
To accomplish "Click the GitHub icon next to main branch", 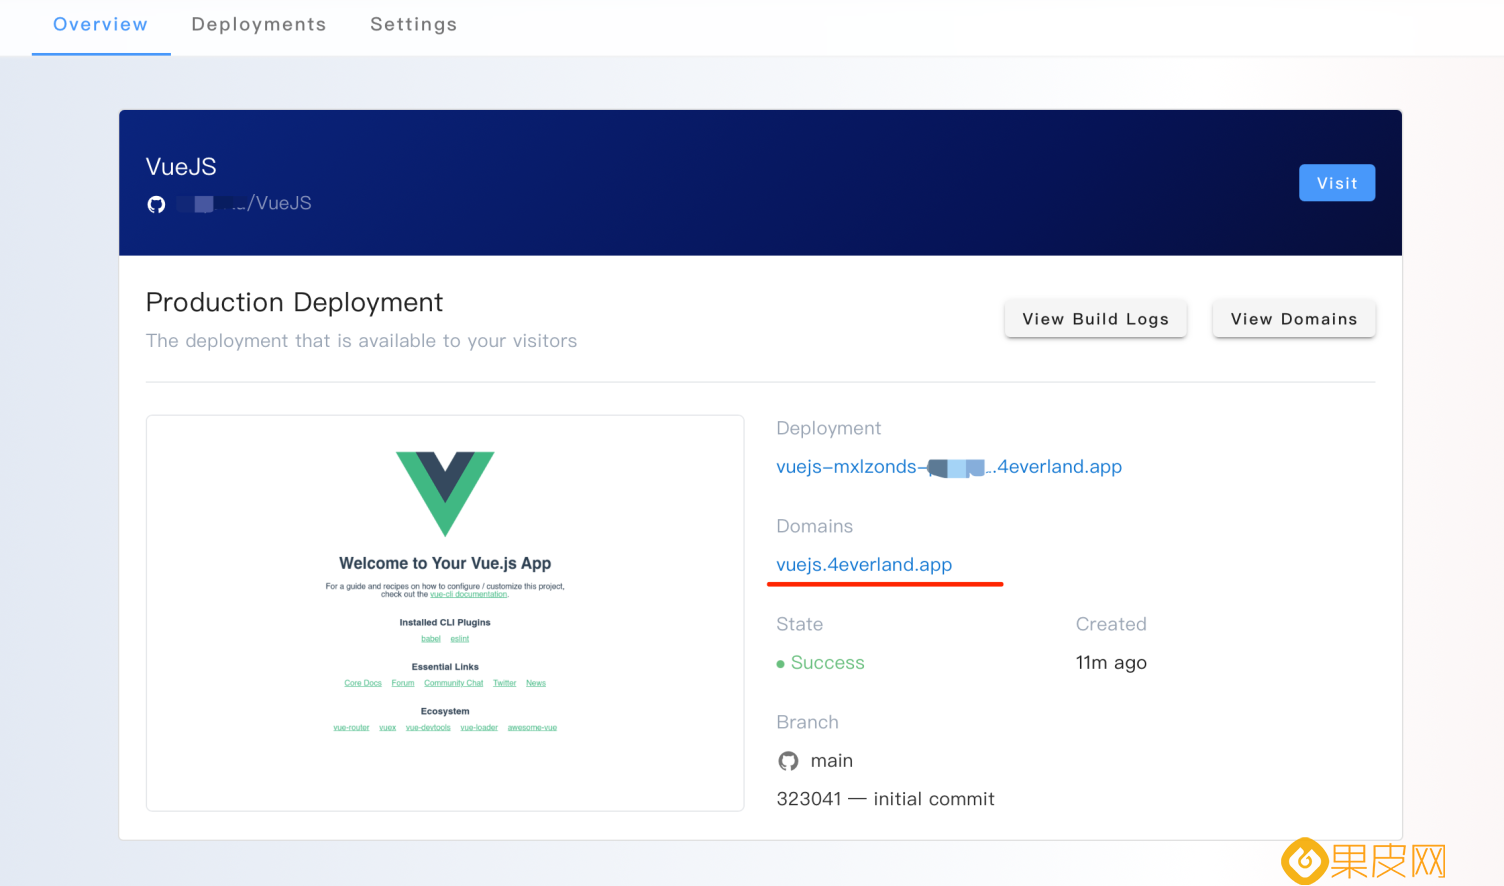I will [x=788, y=761].
